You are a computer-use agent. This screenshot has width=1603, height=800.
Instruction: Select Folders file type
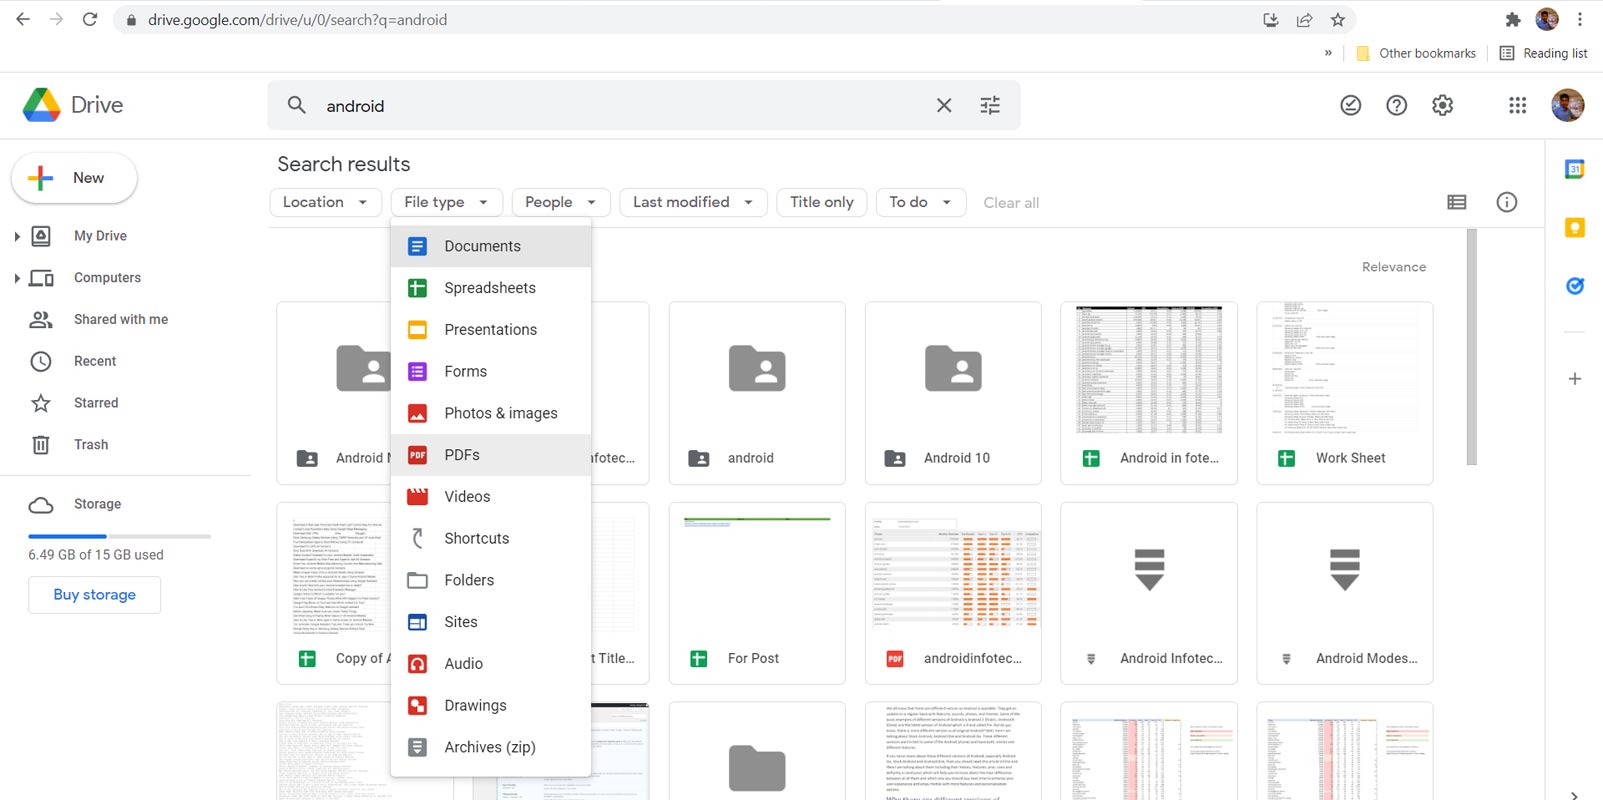point(491,580)
